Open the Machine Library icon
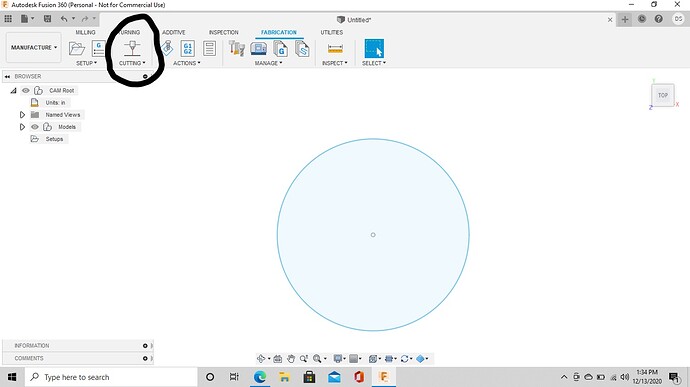Screen dimensions: 690x387 point(259,48)
